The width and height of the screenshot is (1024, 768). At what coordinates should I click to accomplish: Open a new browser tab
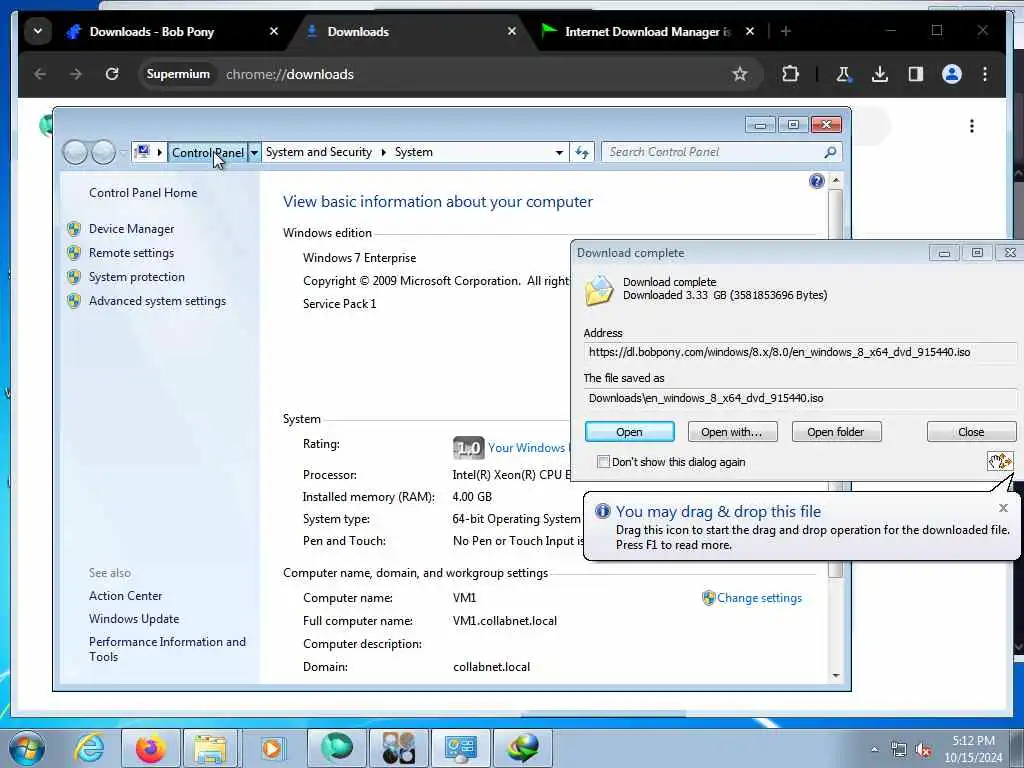click(x=786, y=31)
